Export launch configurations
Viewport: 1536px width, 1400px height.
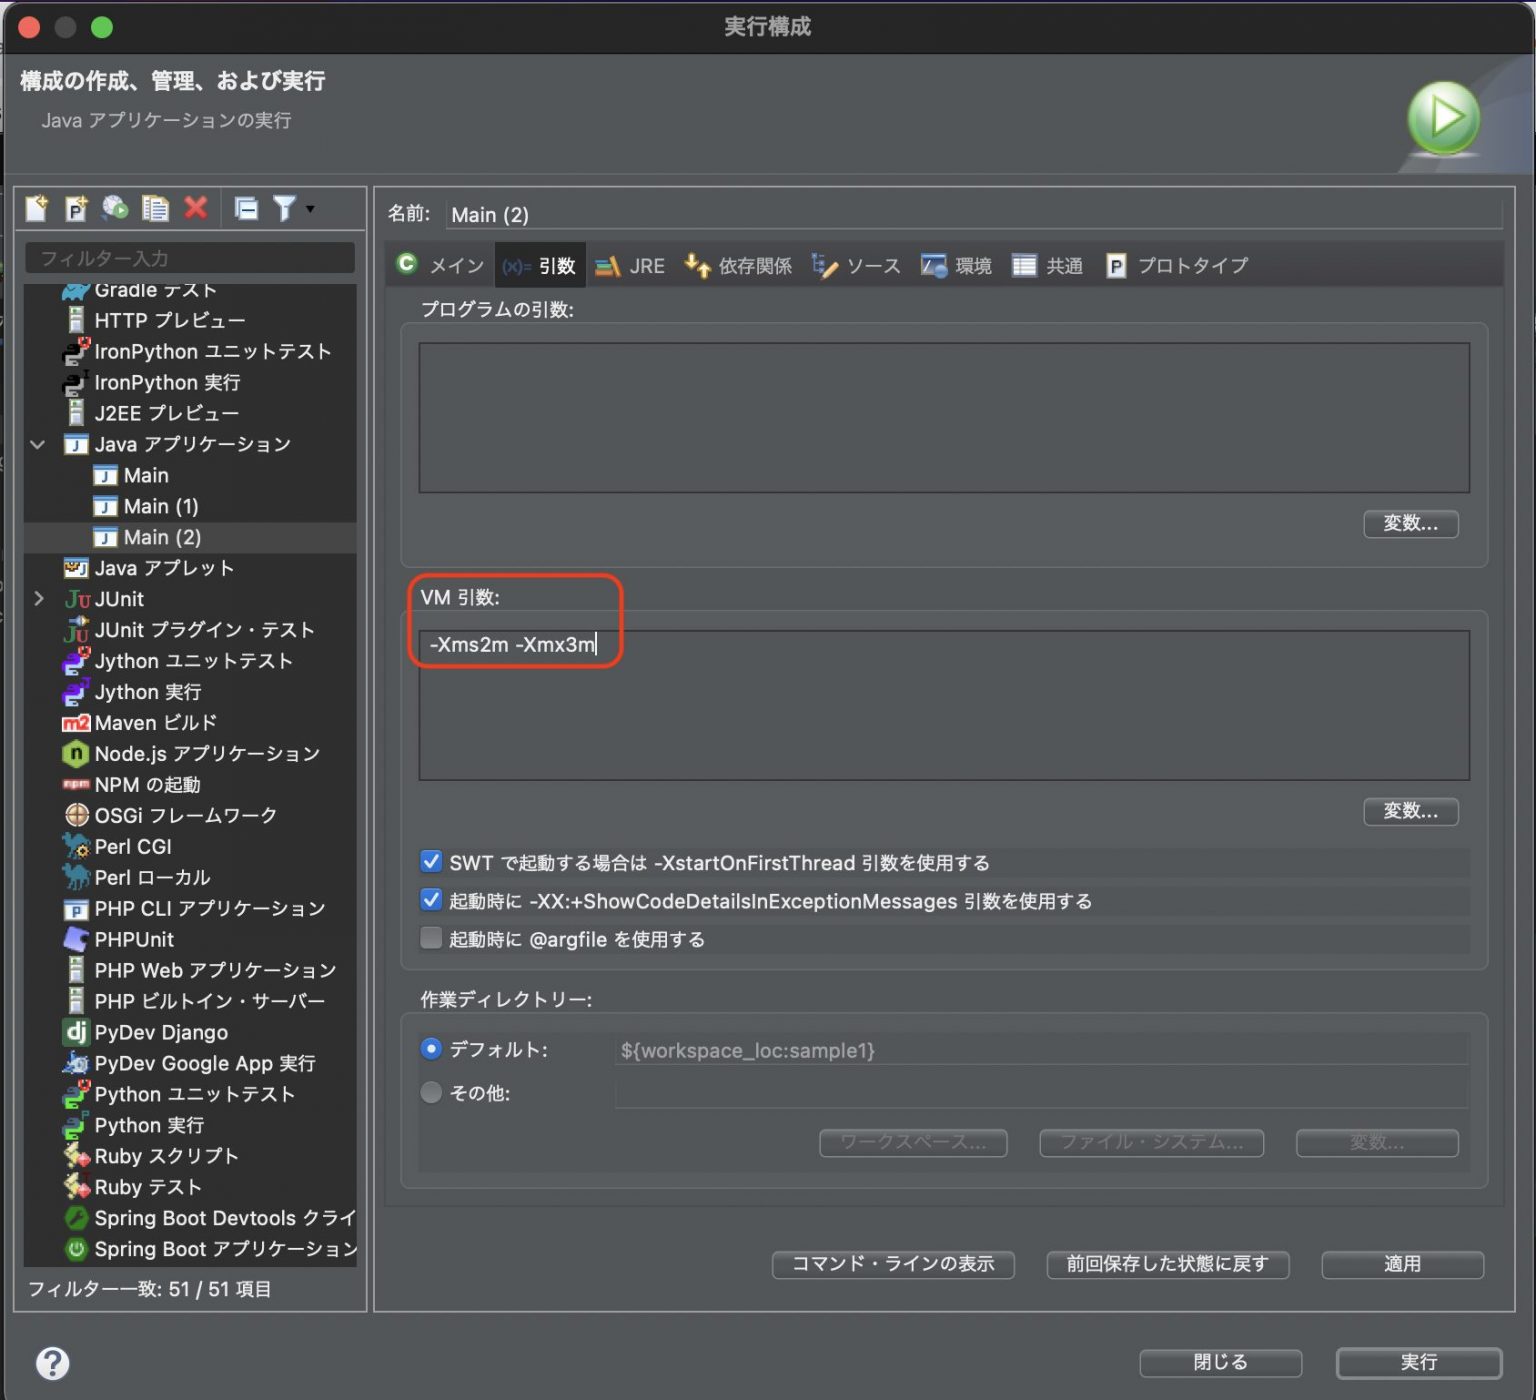(x=116, y=208)
